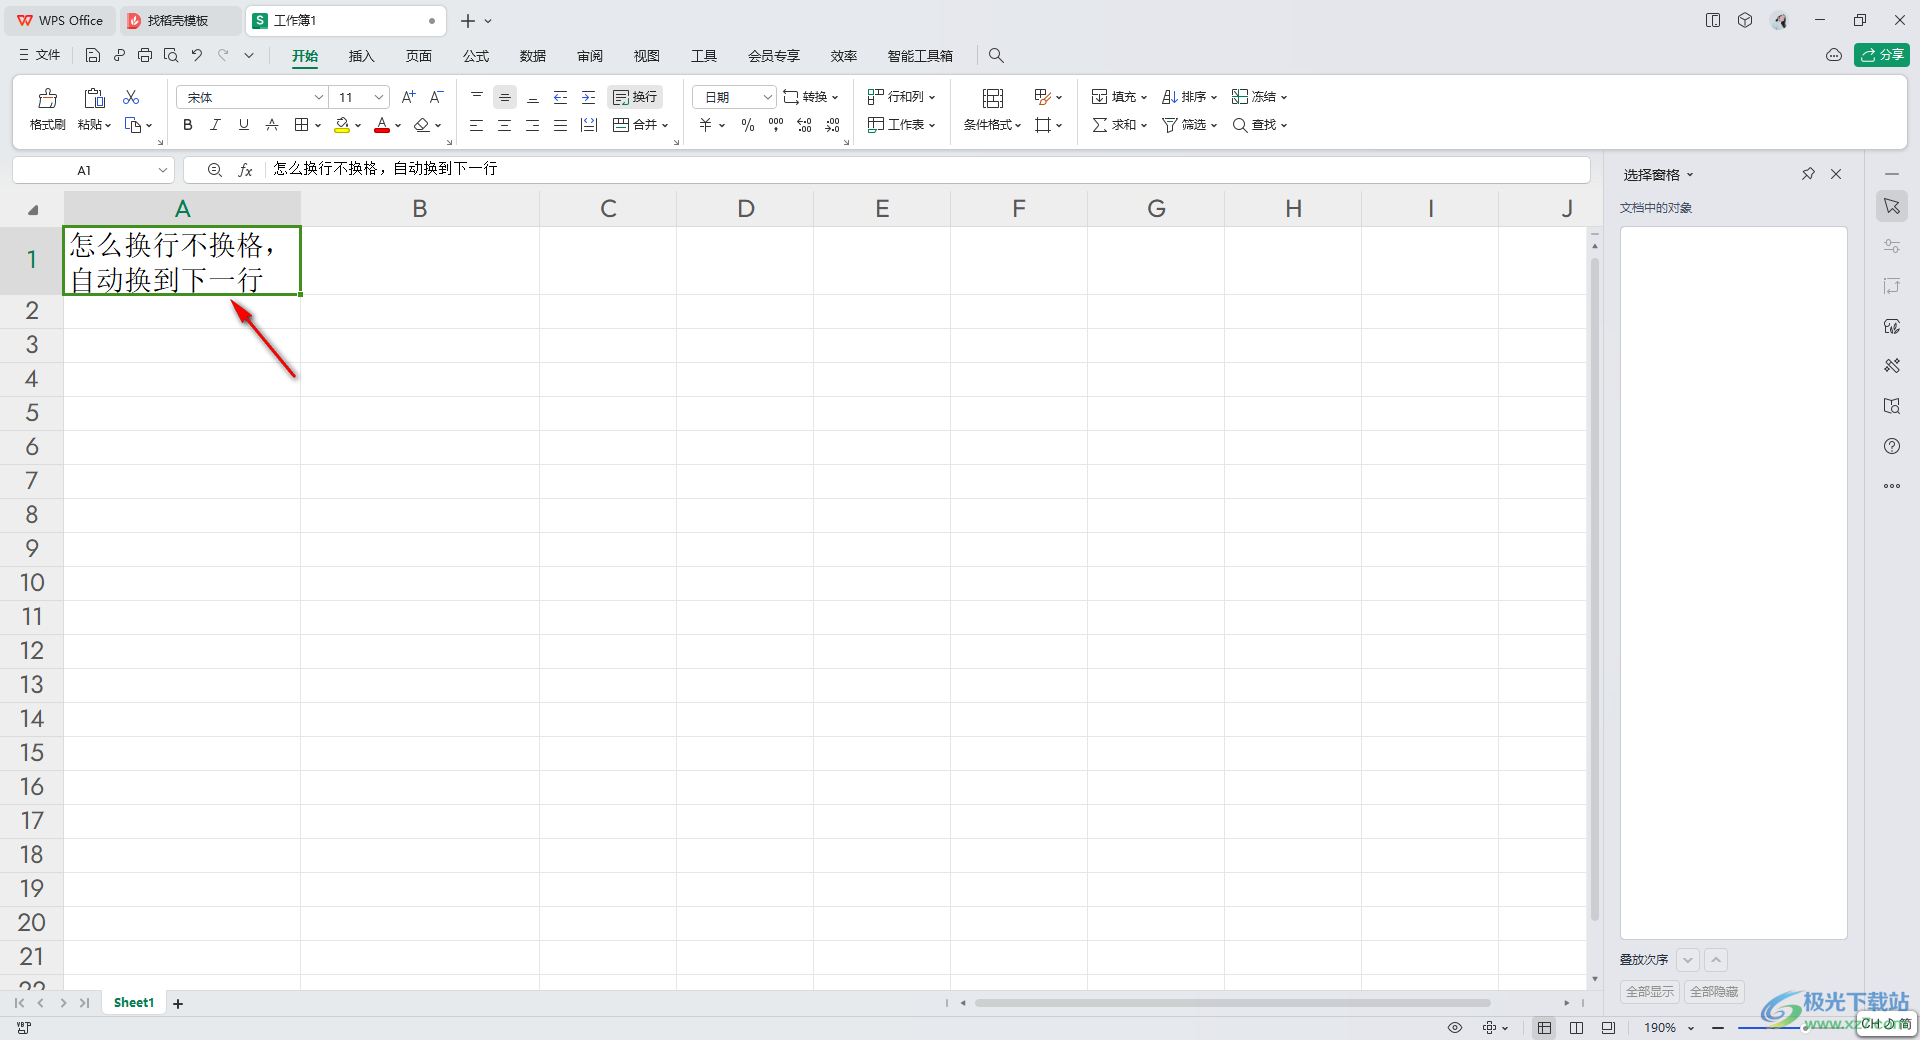Open the convert (转换) dropdown
The width and height of the screenshot is (1920, 1040).
click(811, 97)
